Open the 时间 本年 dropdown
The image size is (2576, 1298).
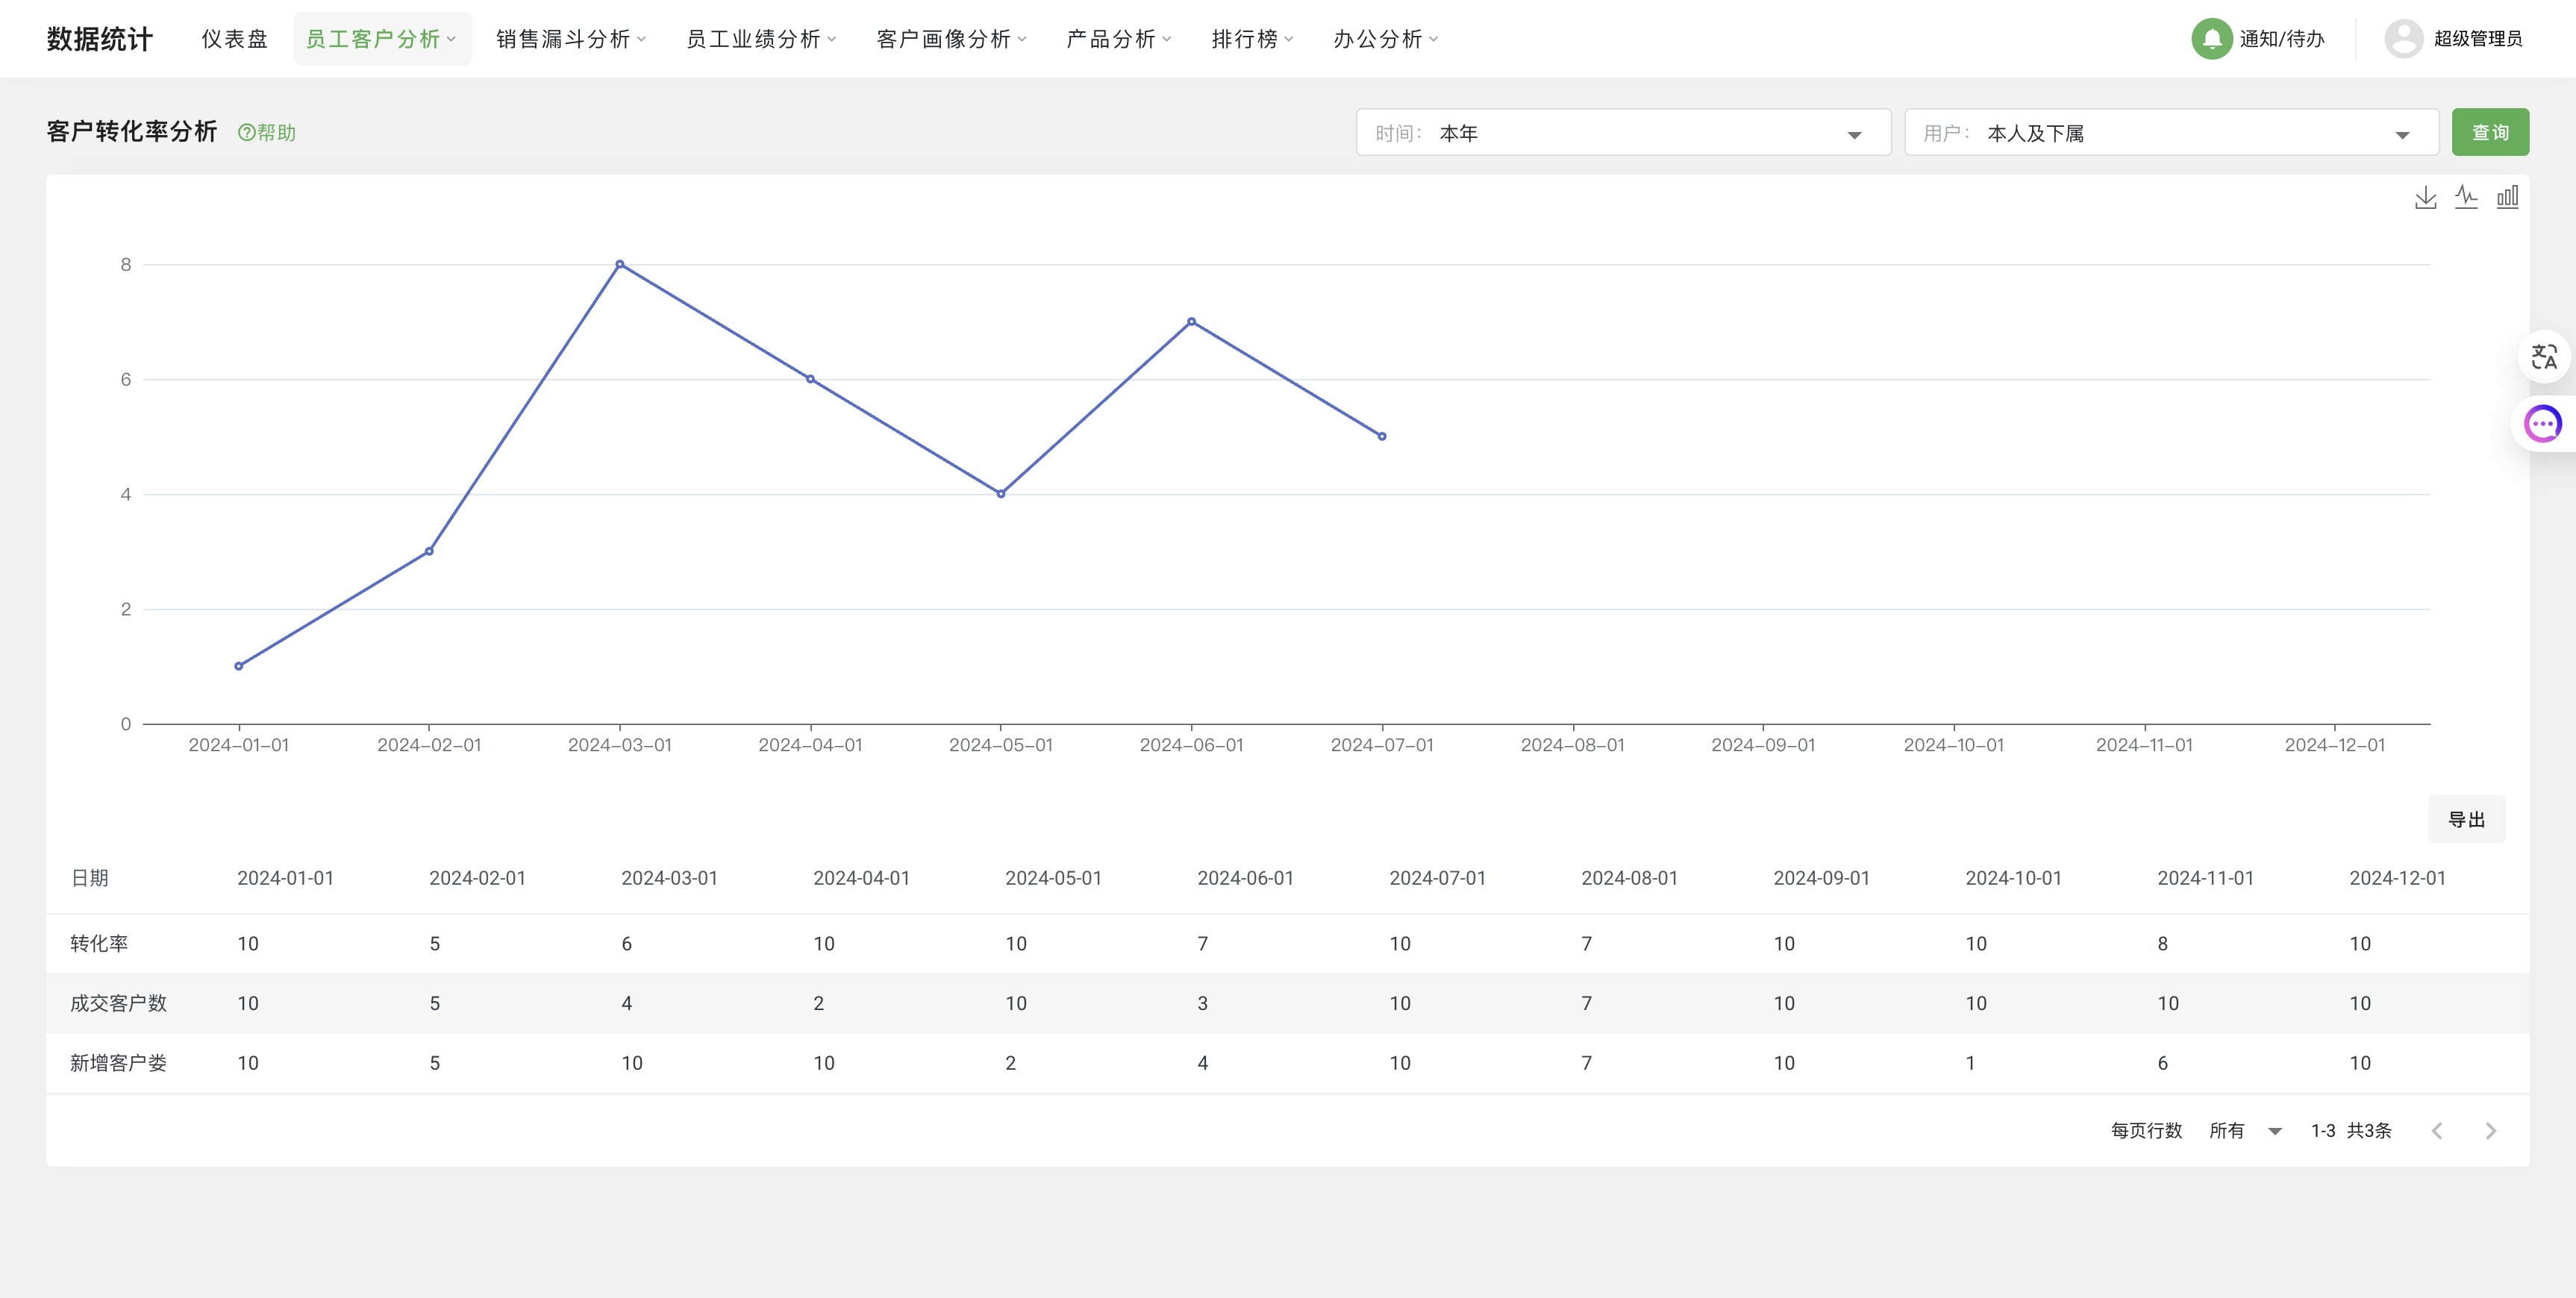[1622, 133]
